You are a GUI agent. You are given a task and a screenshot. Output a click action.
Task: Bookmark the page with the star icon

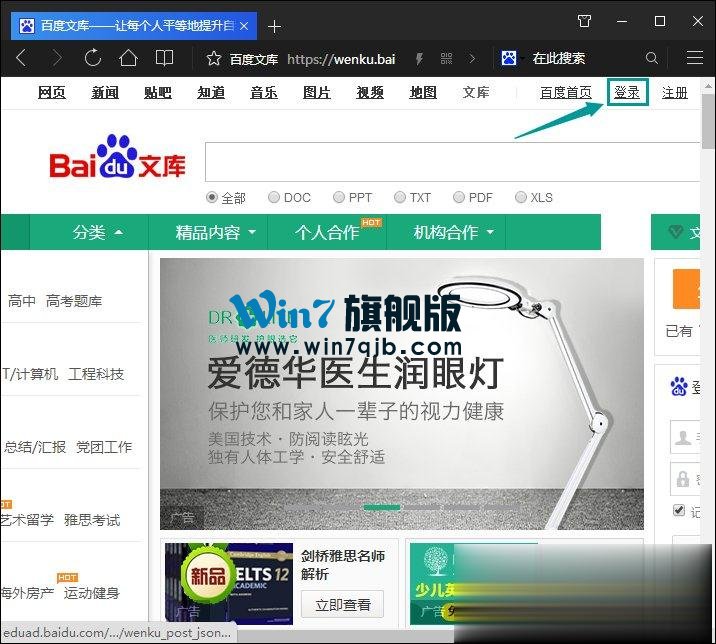(213, 58)
